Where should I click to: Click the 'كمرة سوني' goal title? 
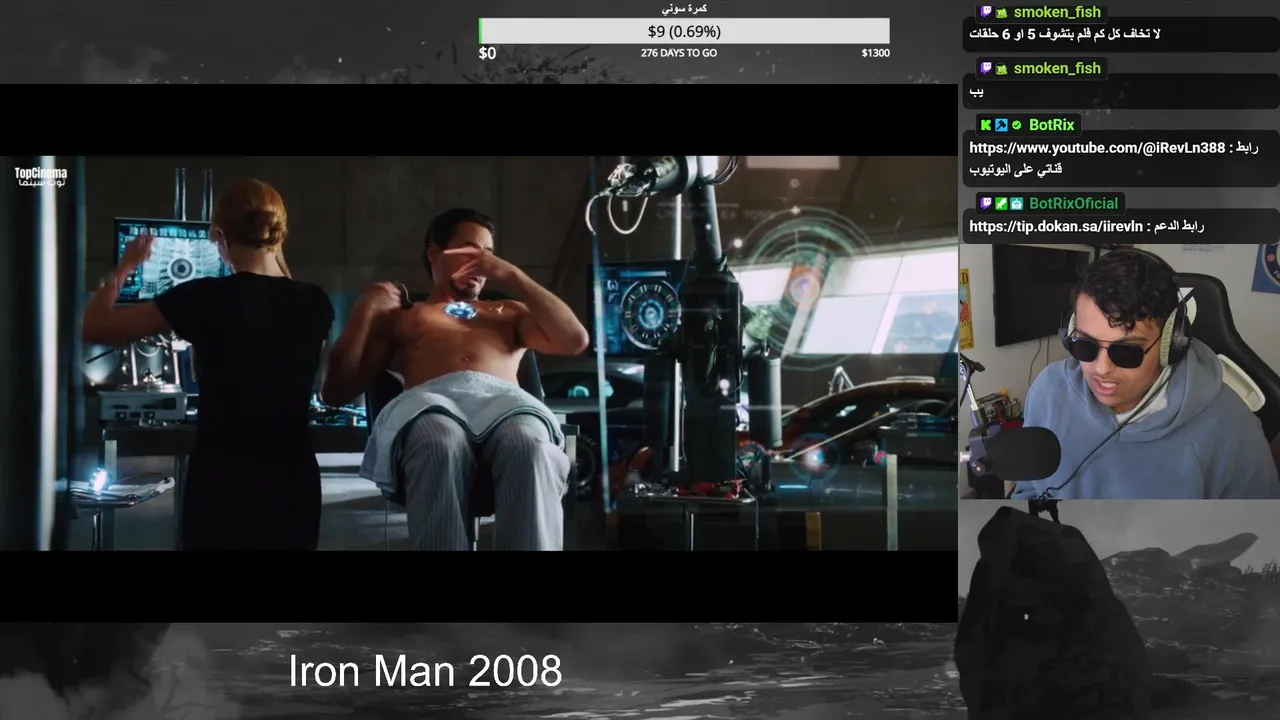pos(684,8)
